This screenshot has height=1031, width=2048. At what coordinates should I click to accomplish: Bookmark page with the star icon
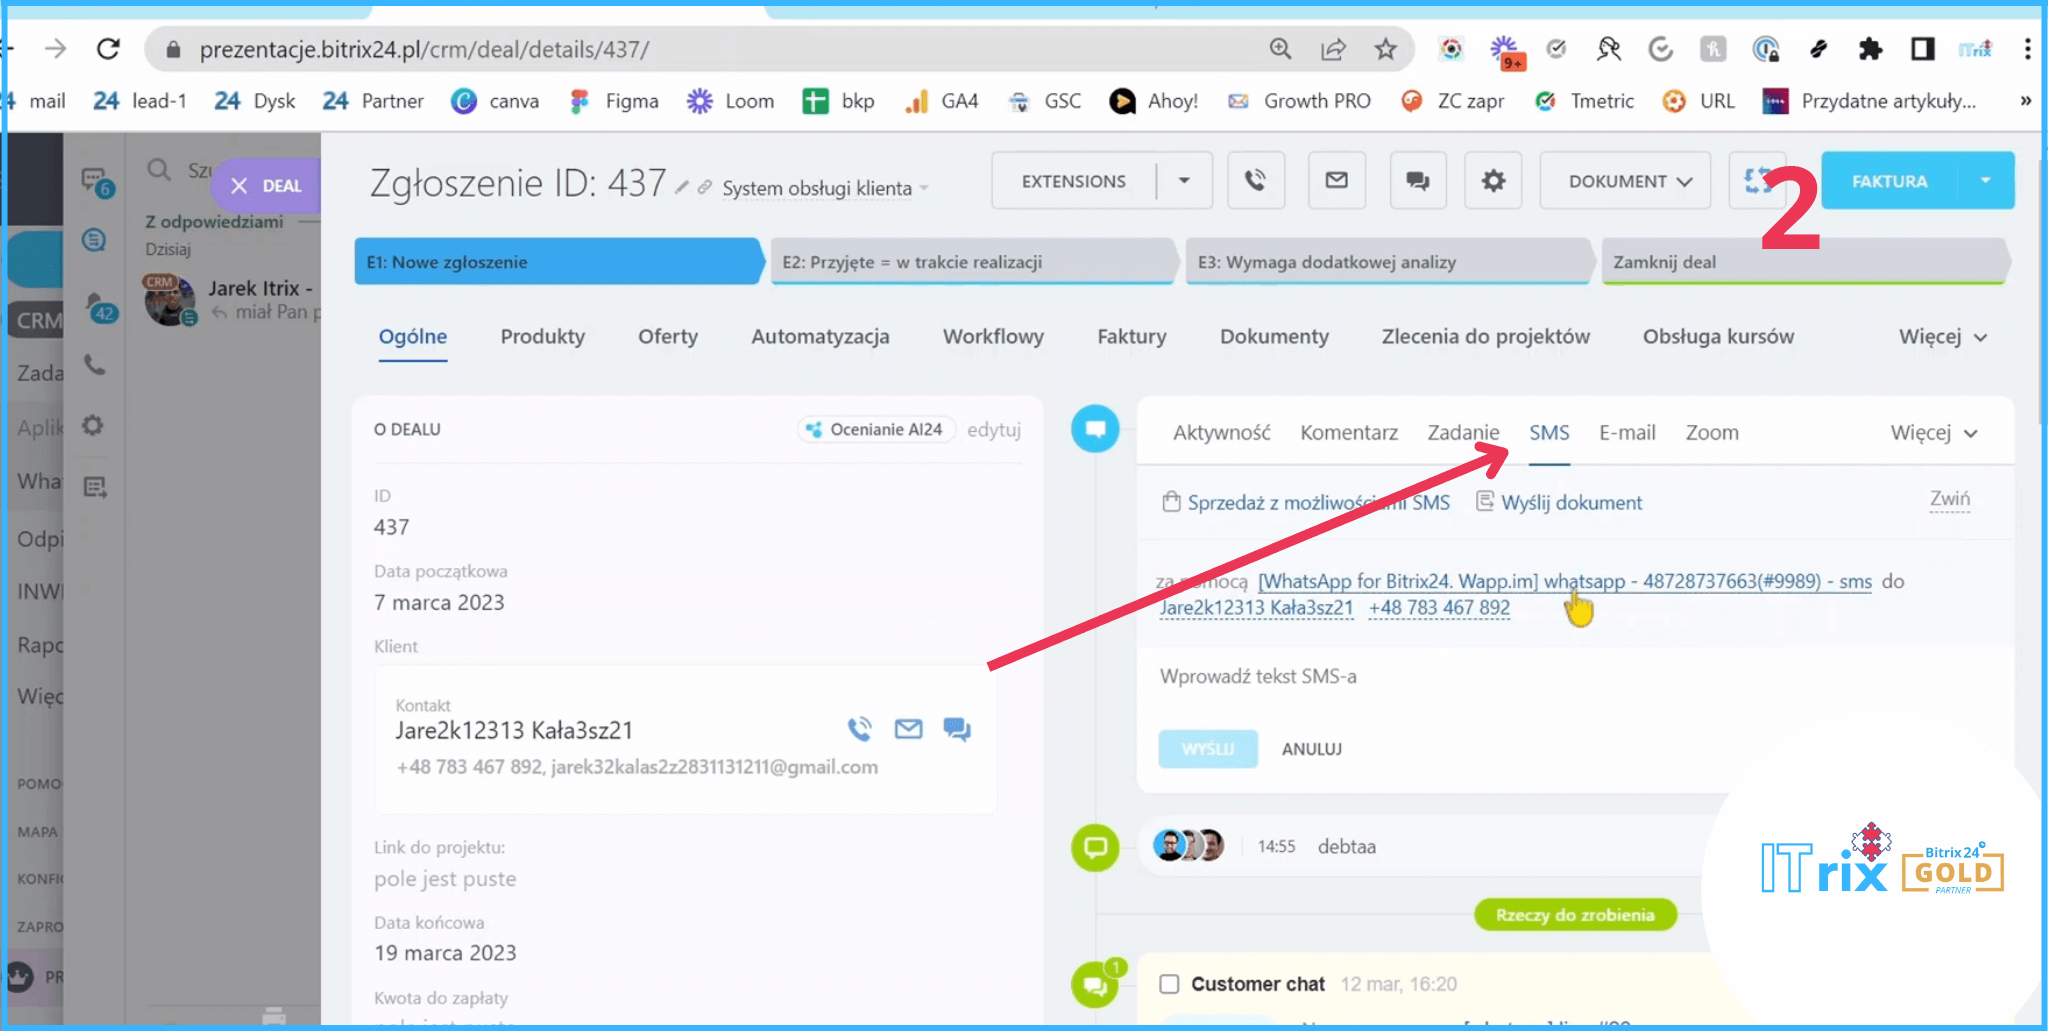[1385, 49]
